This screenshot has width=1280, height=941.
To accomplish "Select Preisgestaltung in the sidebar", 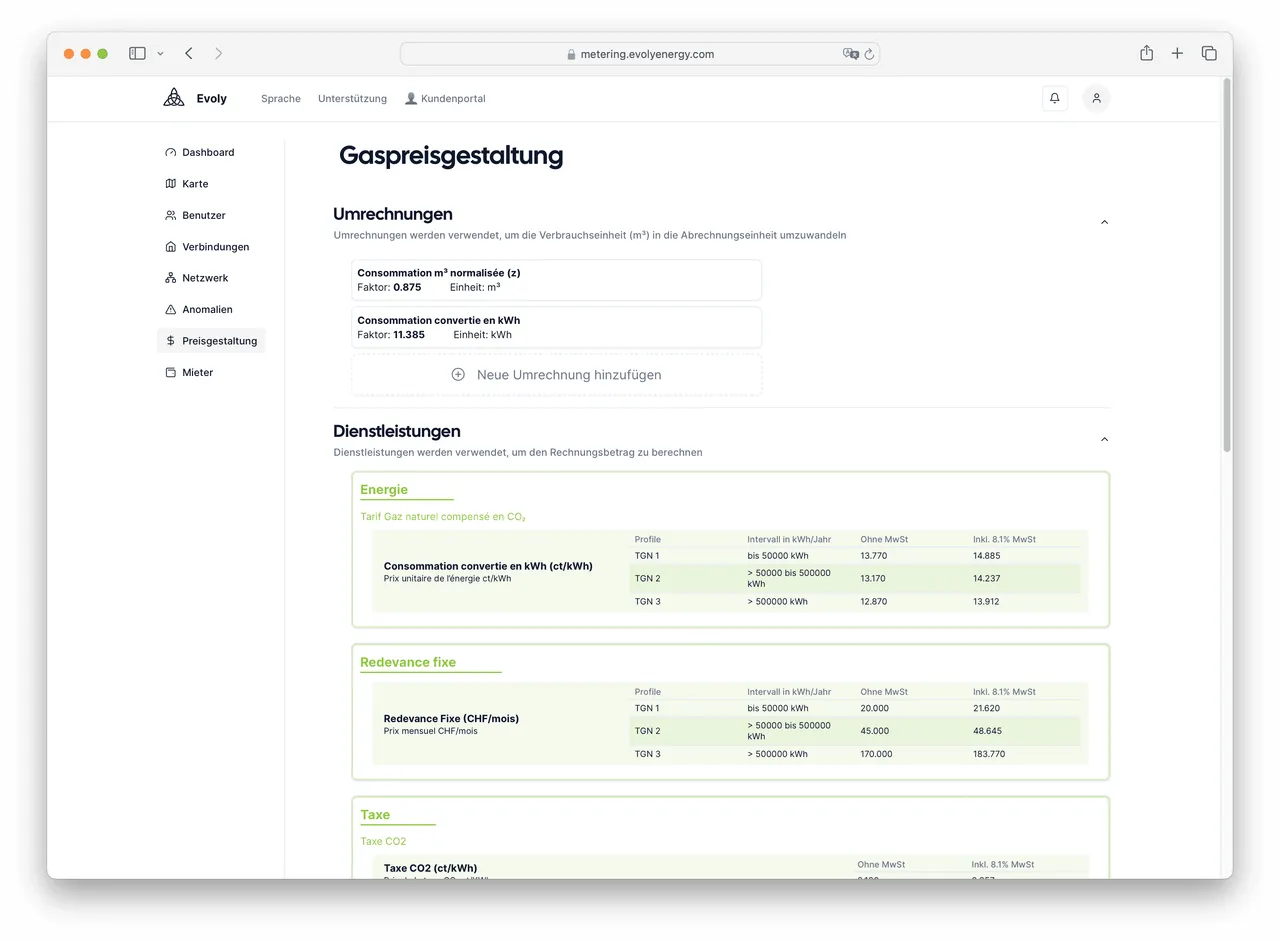I will coord(210,341).
